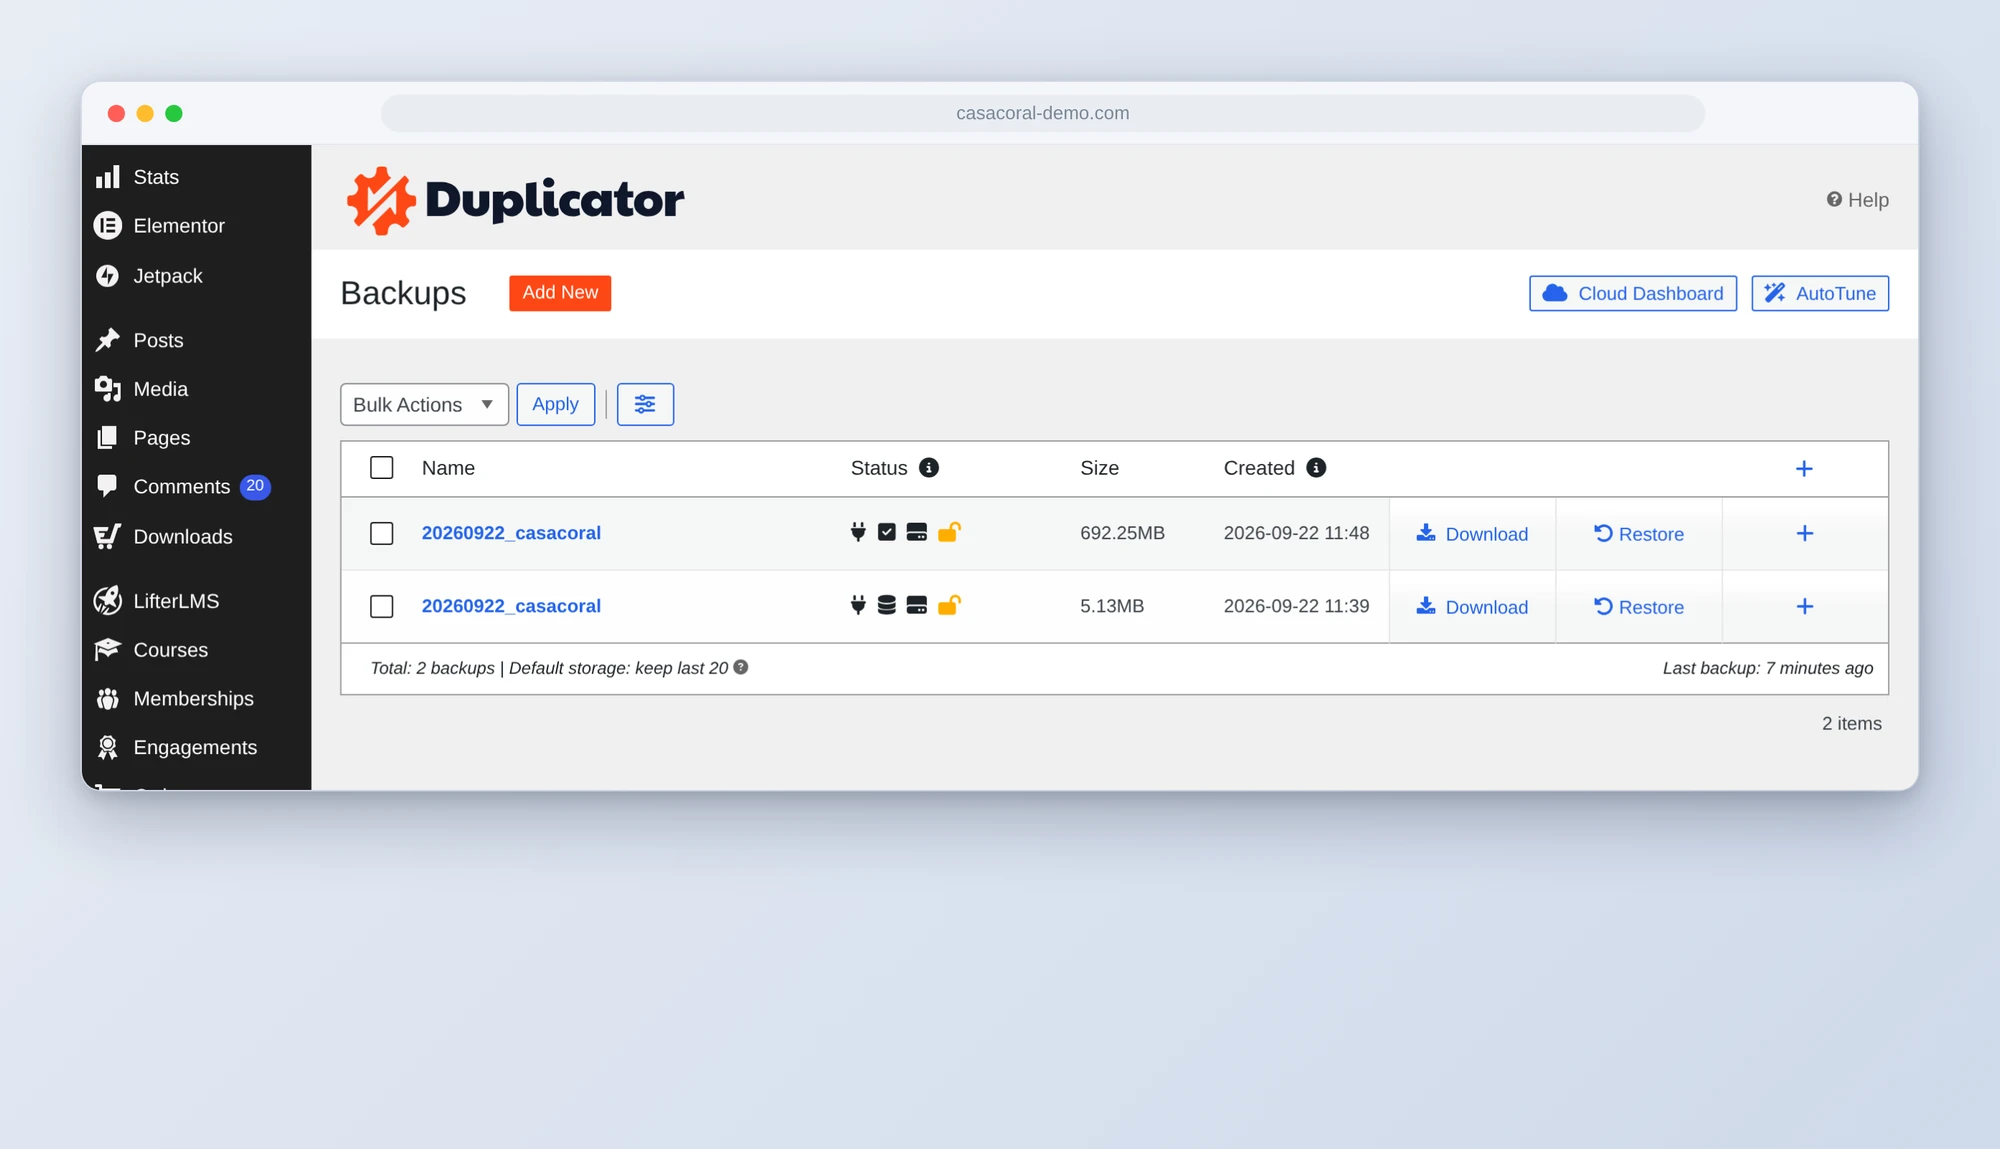
Task: Select the 11:48 backup checkbox
Action: point(381,534)
